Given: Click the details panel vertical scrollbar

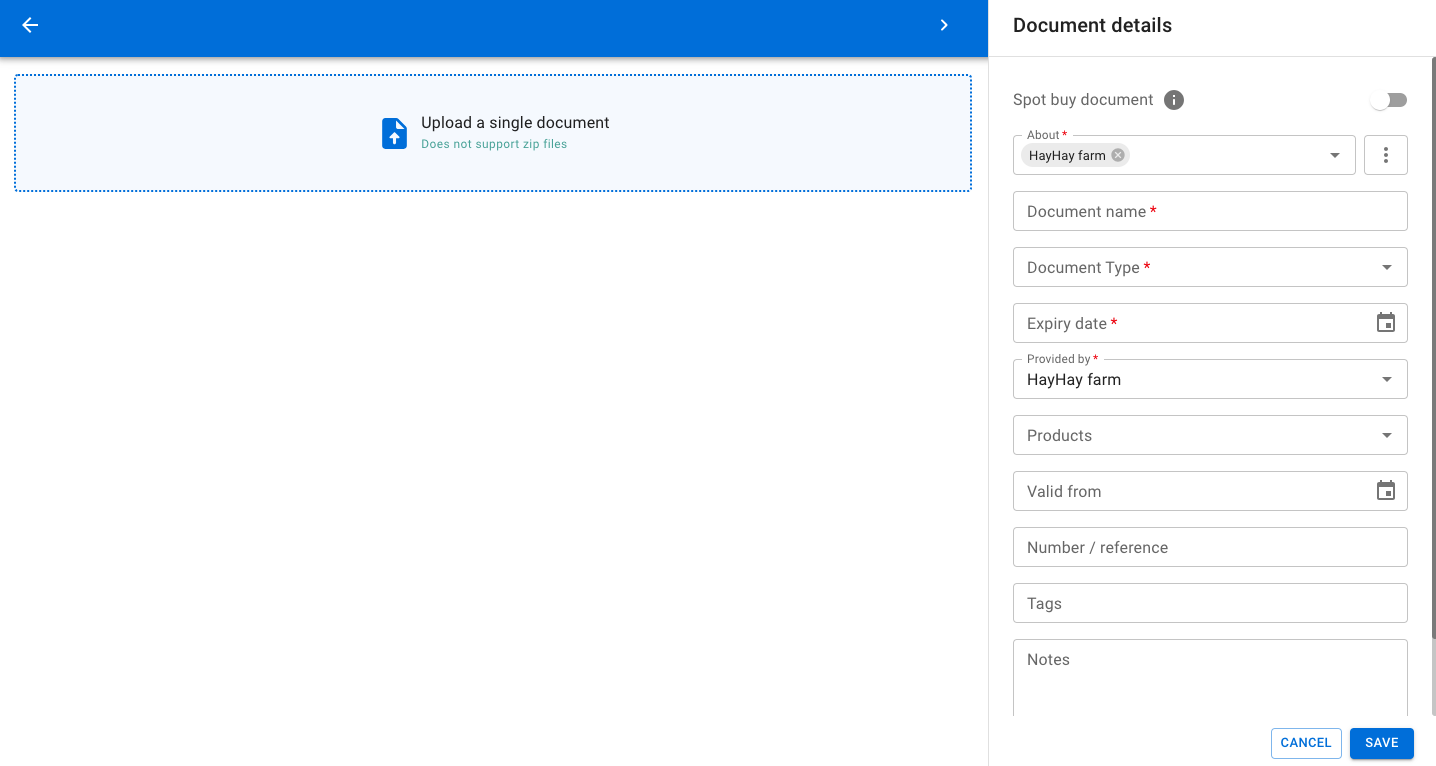Looking at the screenshot, I should click(x=1433, y=350).
